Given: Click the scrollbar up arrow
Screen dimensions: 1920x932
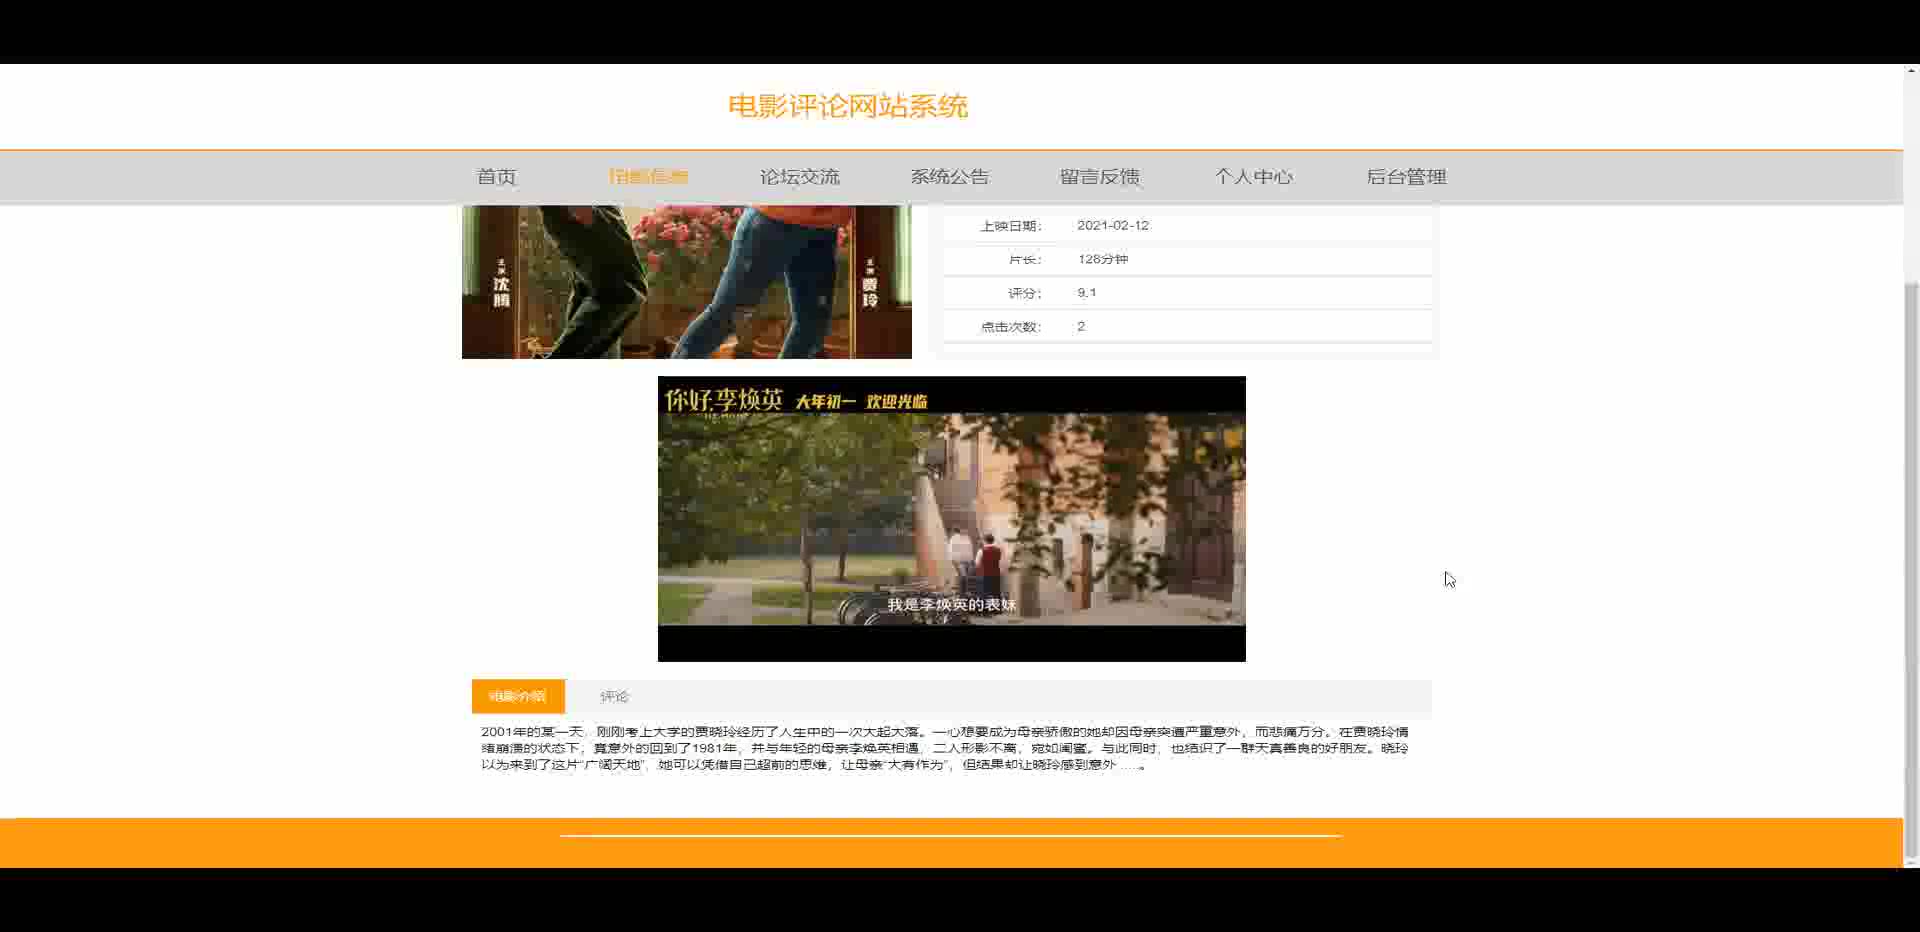Looking at the screenshot, I should coord(1911,72).
